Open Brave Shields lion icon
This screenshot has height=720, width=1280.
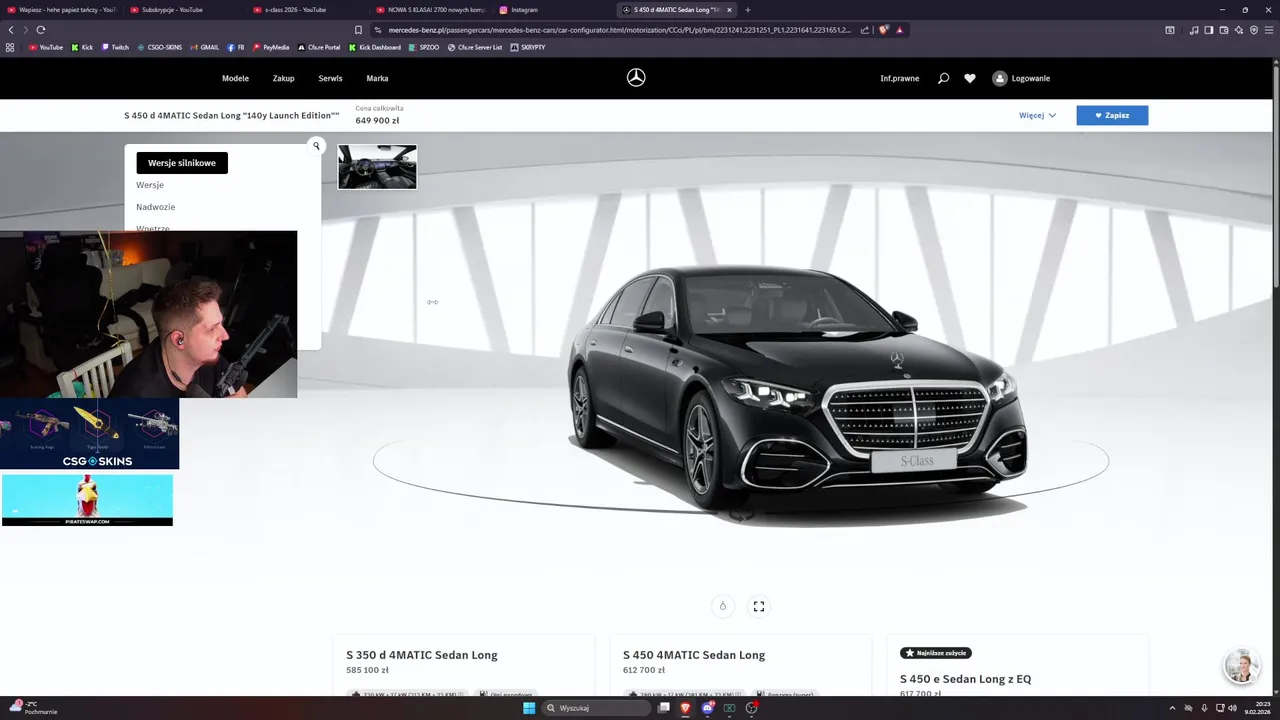point(884,30)
